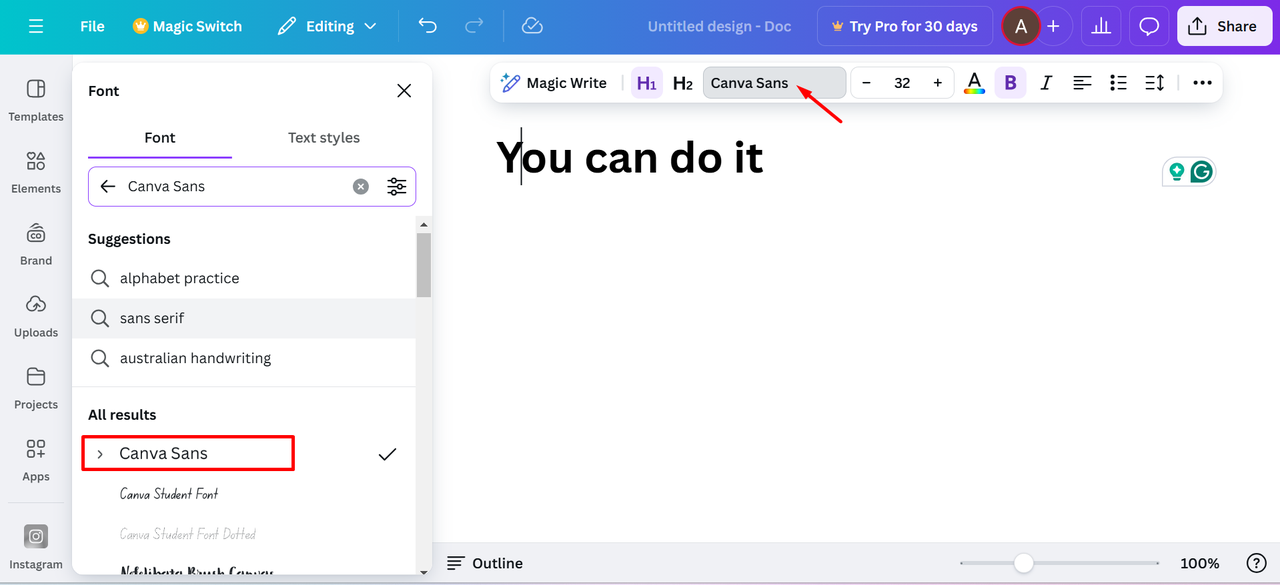Change text alignment

point(1082,83)
